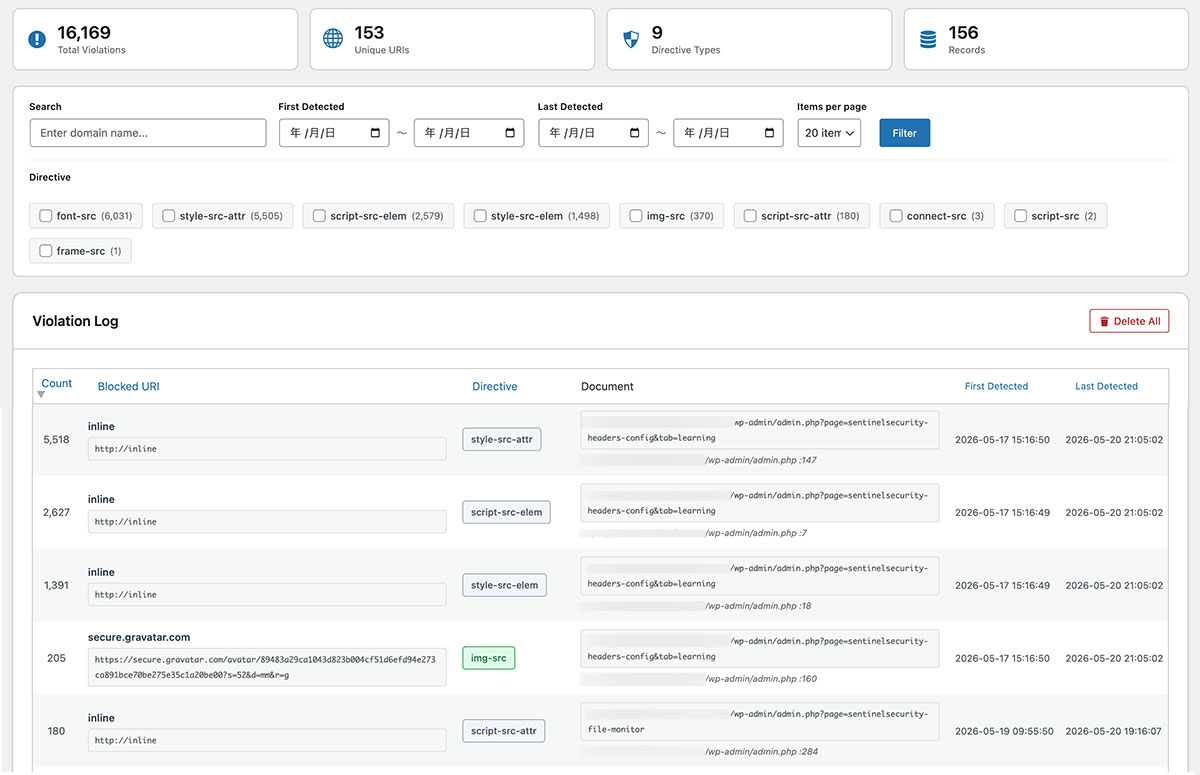Click the Violation Log heading

(75, 321)
